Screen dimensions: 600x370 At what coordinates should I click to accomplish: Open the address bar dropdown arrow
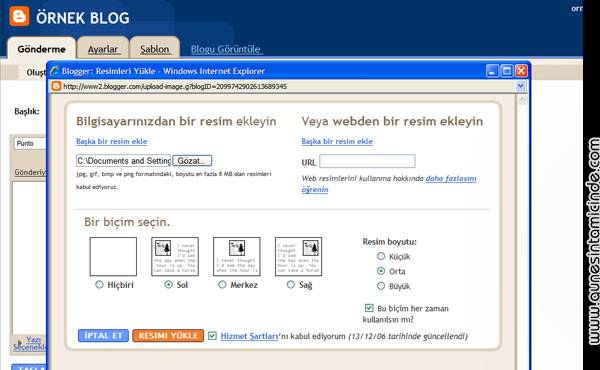tap(520, 86)
